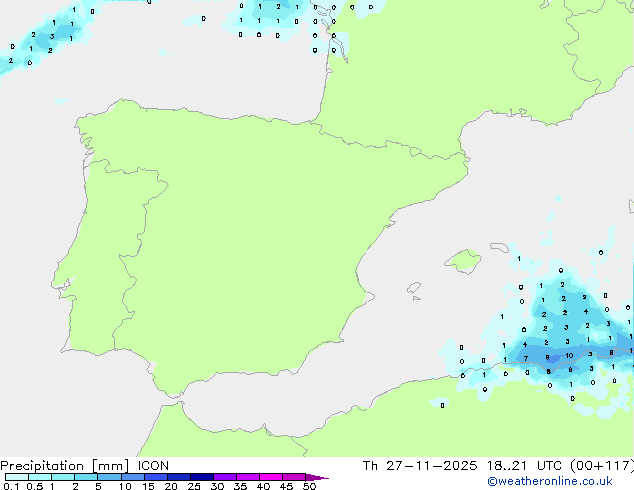Click the 1–2 mm legend color swatch
The height and width of the screenshot is (490, 634).
pyautogui.click(x=63, y=477)
